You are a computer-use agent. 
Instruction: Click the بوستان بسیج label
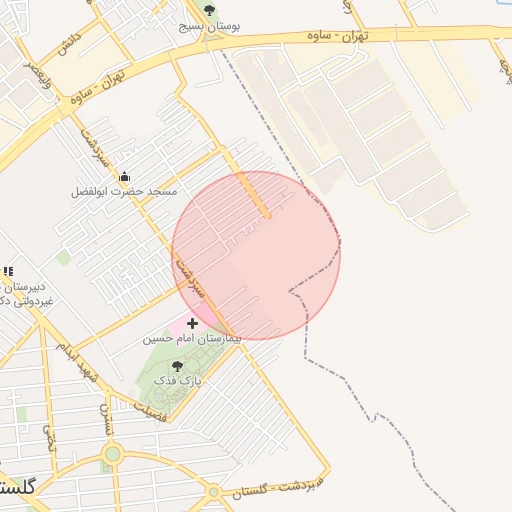click(x=209, y=27)
